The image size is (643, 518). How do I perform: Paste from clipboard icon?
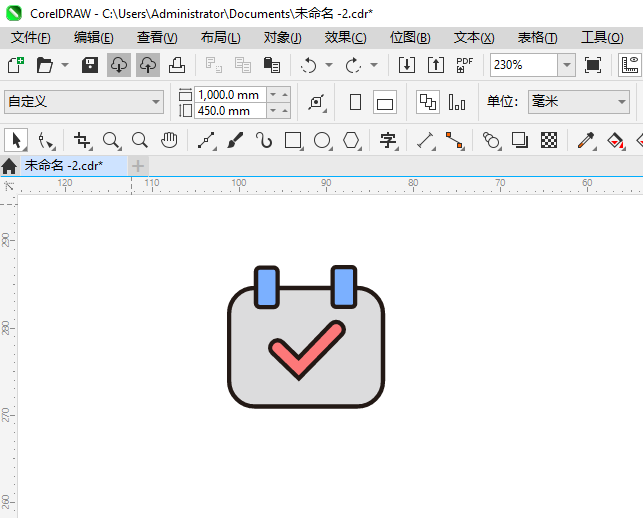271,65
